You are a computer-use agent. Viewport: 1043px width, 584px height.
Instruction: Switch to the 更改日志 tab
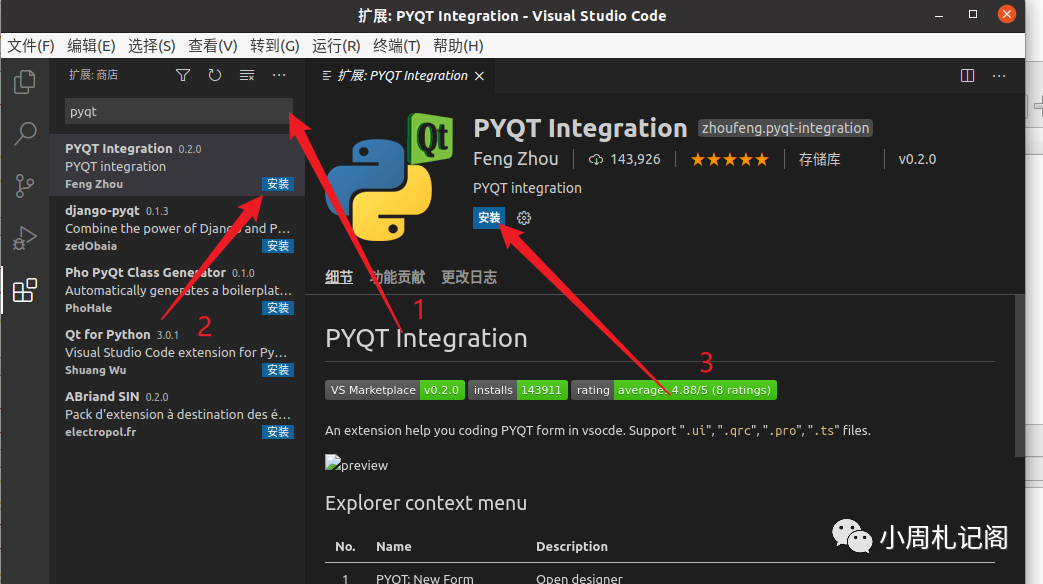click(x=469, y=277)
